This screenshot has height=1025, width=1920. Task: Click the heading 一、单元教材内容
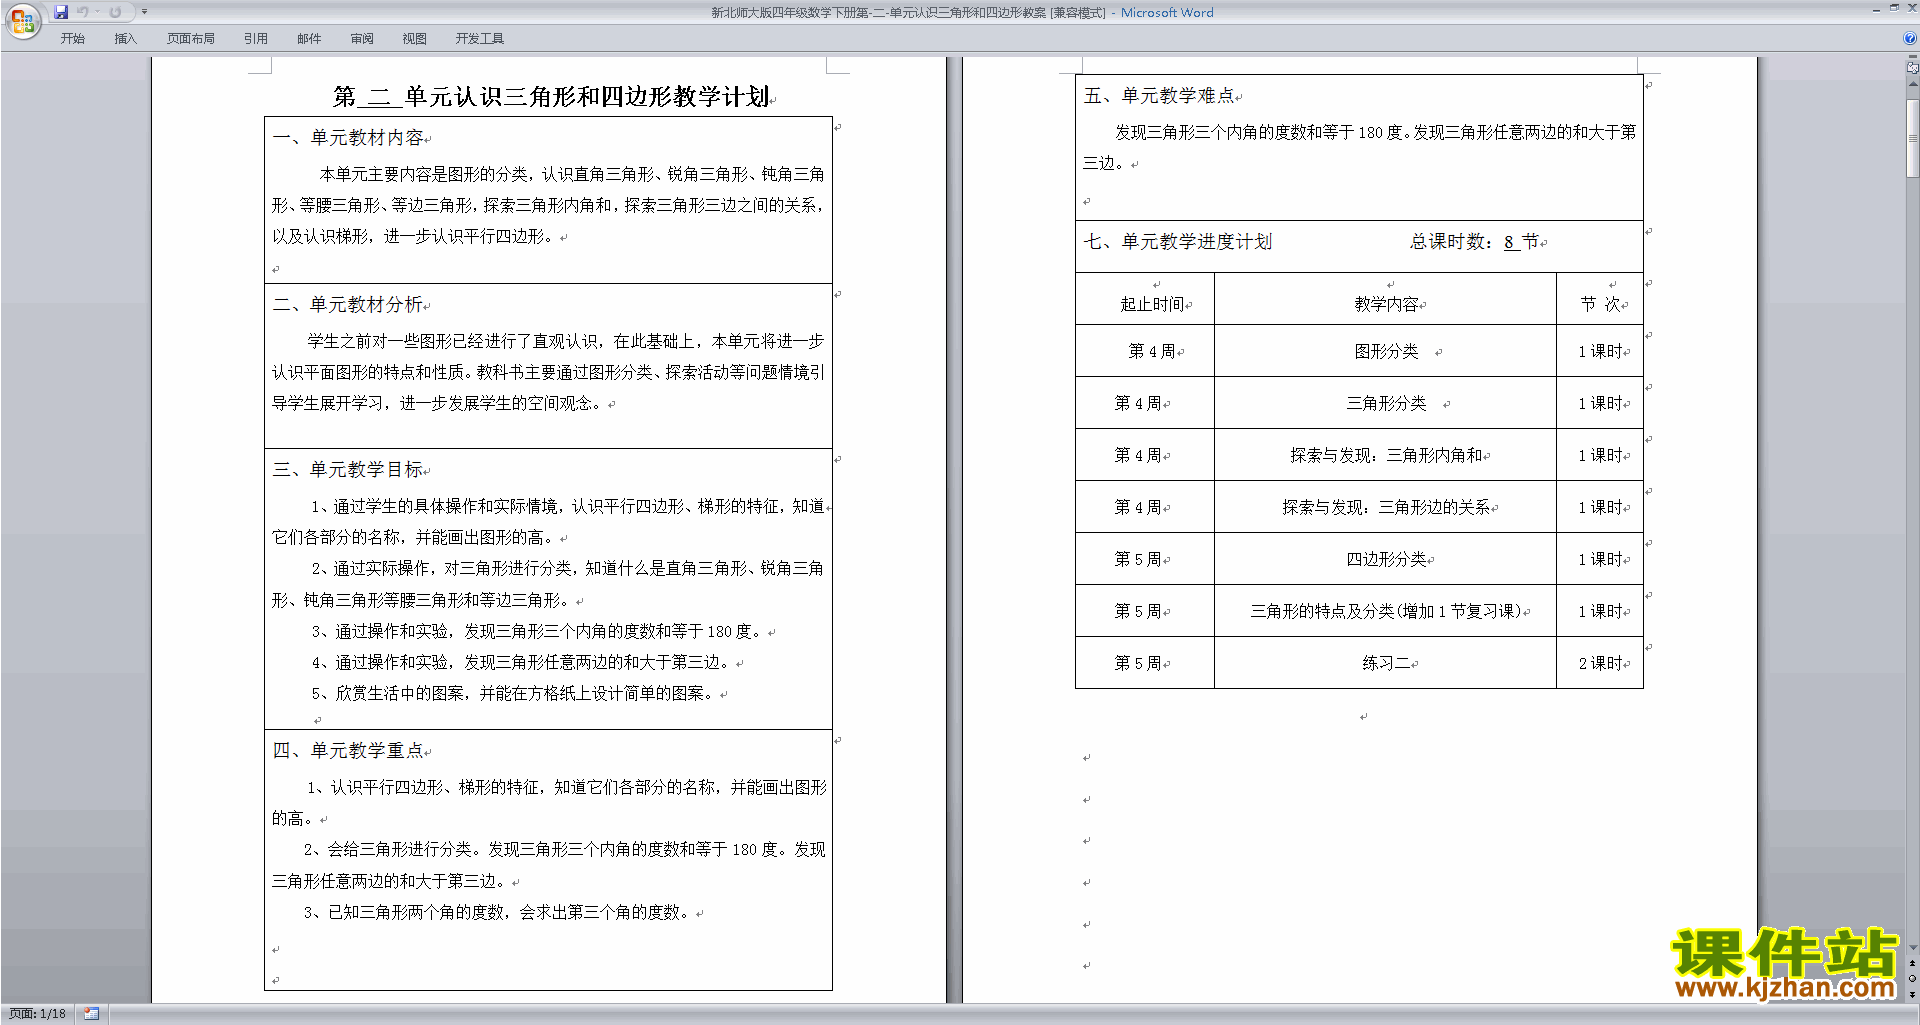[348, 138]
